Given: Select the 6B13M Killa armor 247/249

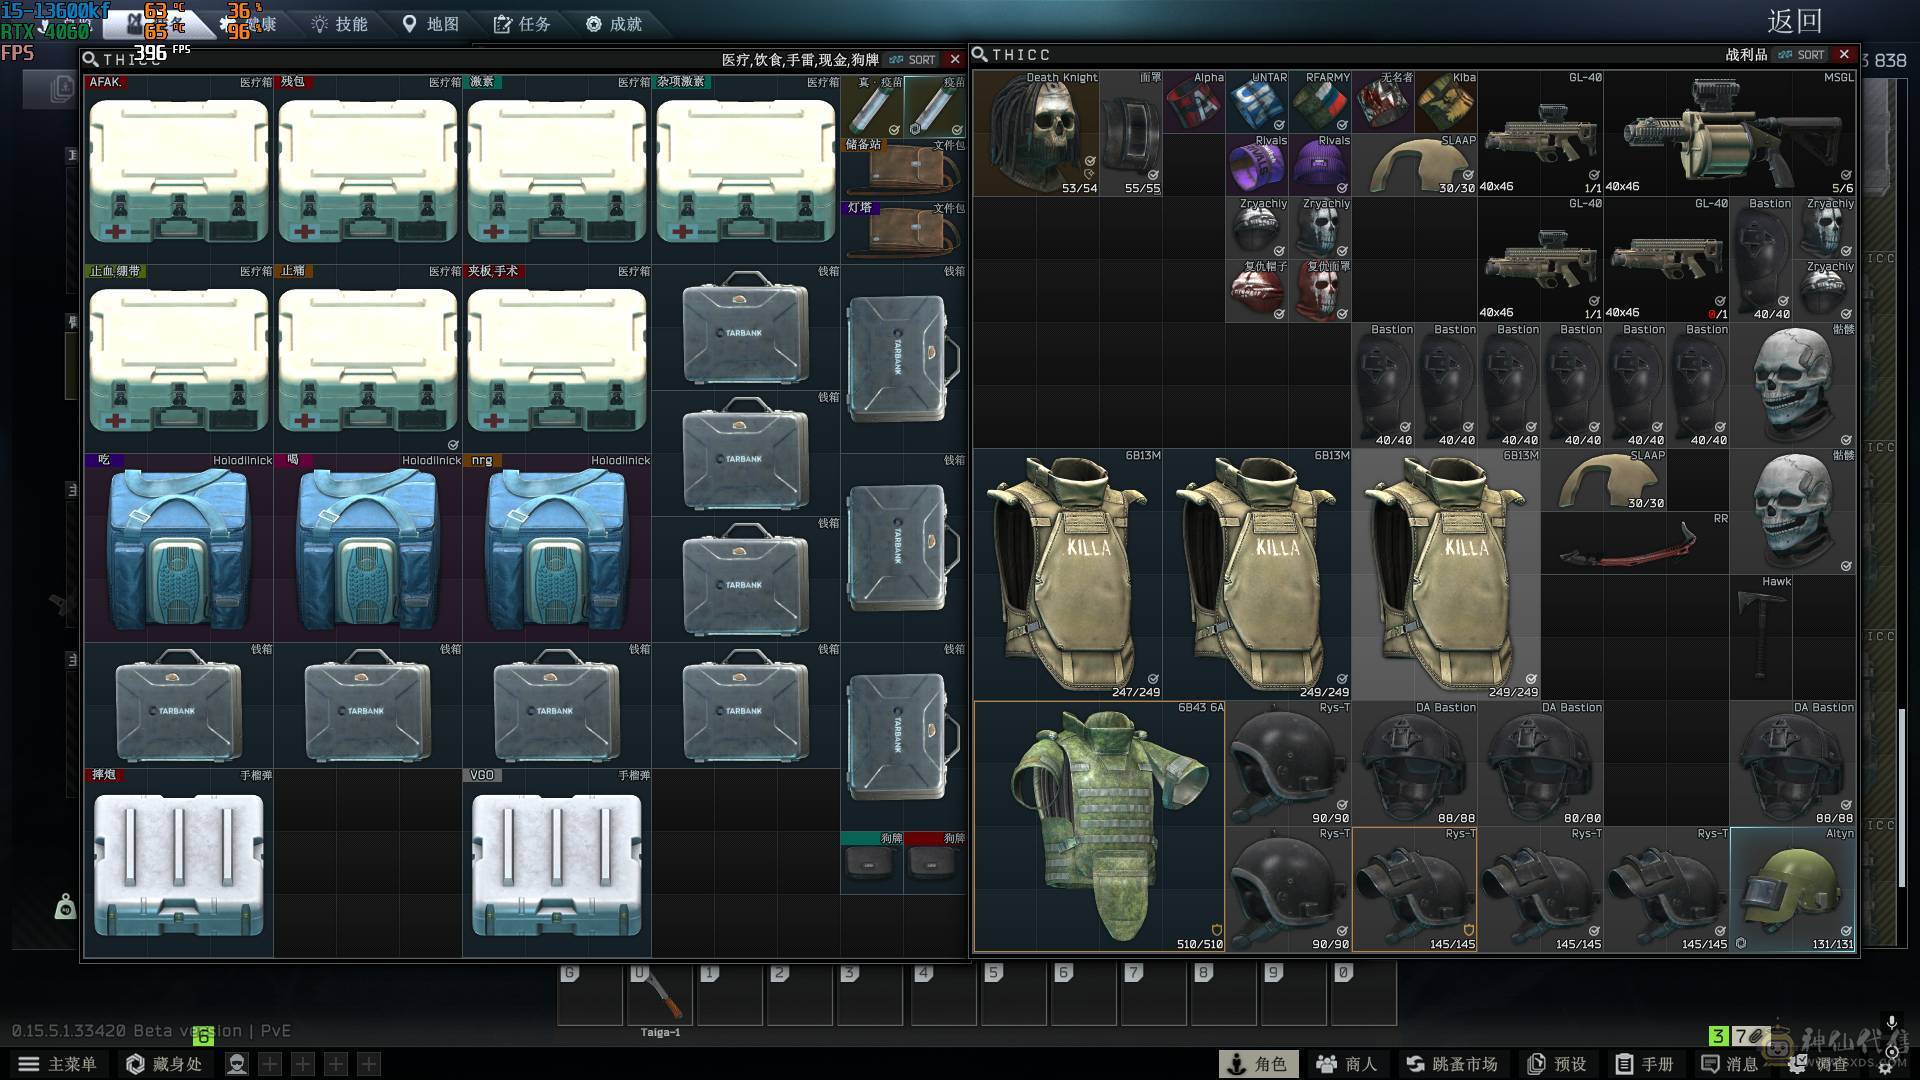Looking at the screenshot, I should point(1068,574).
